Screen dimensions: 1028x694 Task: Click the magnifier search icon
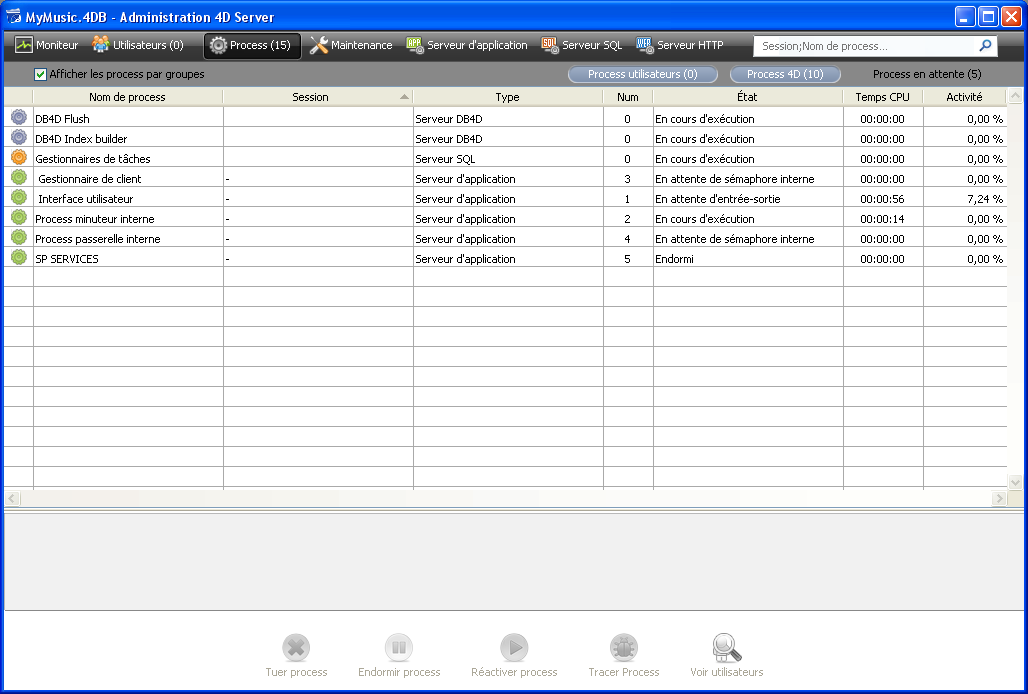pyautogui.click(x=985, y=45)
